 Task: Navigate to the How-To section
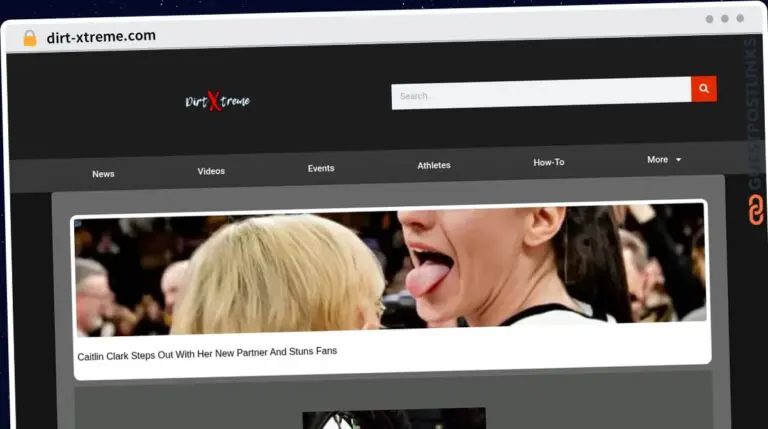tap(549, 162)
